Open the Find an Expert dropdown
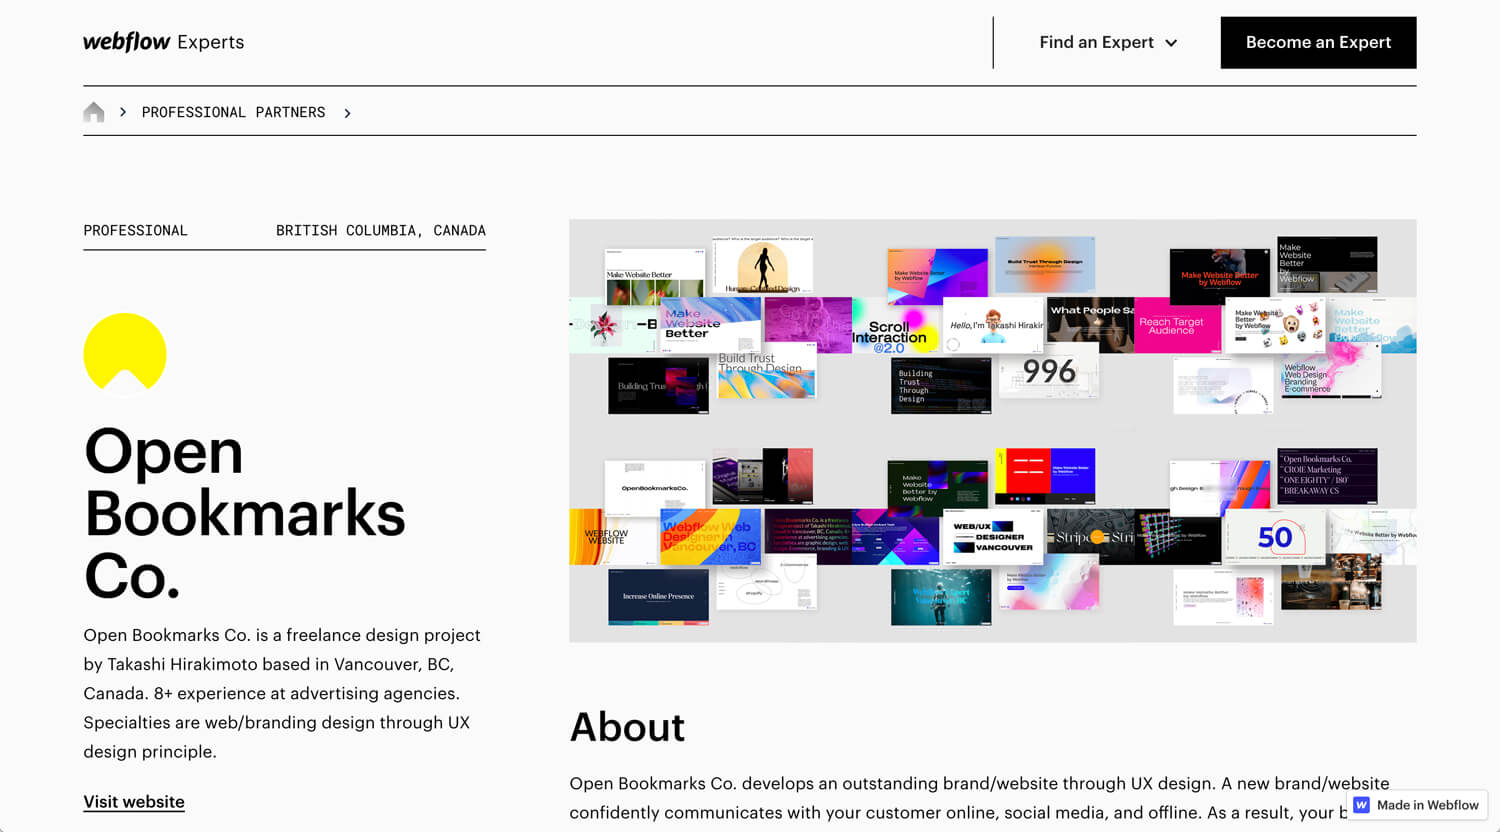This screenshot has height=832, width=1500. (1108, 42)
